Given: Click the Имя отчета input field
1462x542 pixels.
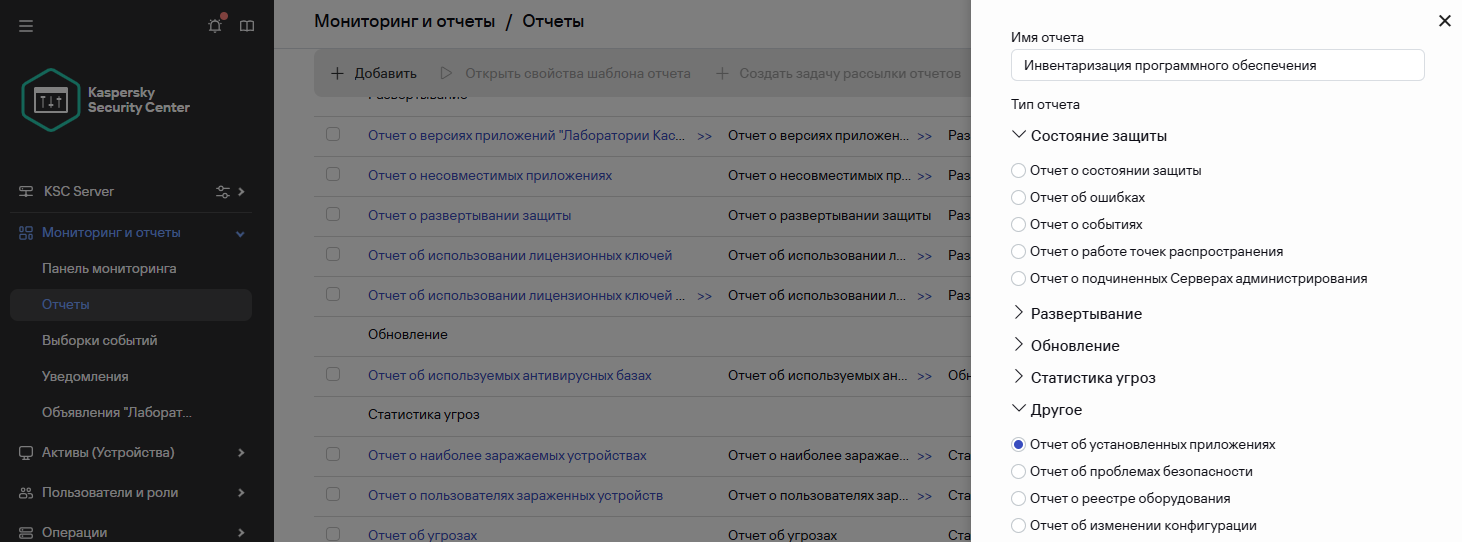Looking at the screenshot, I should (x=1217, y=66).
